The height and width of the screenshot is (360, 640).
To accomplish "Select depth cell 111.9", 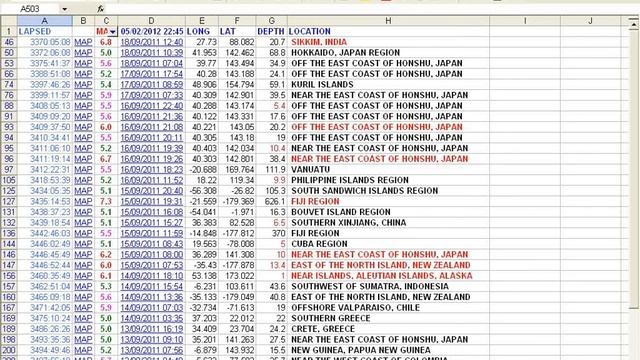I will 271,169.
